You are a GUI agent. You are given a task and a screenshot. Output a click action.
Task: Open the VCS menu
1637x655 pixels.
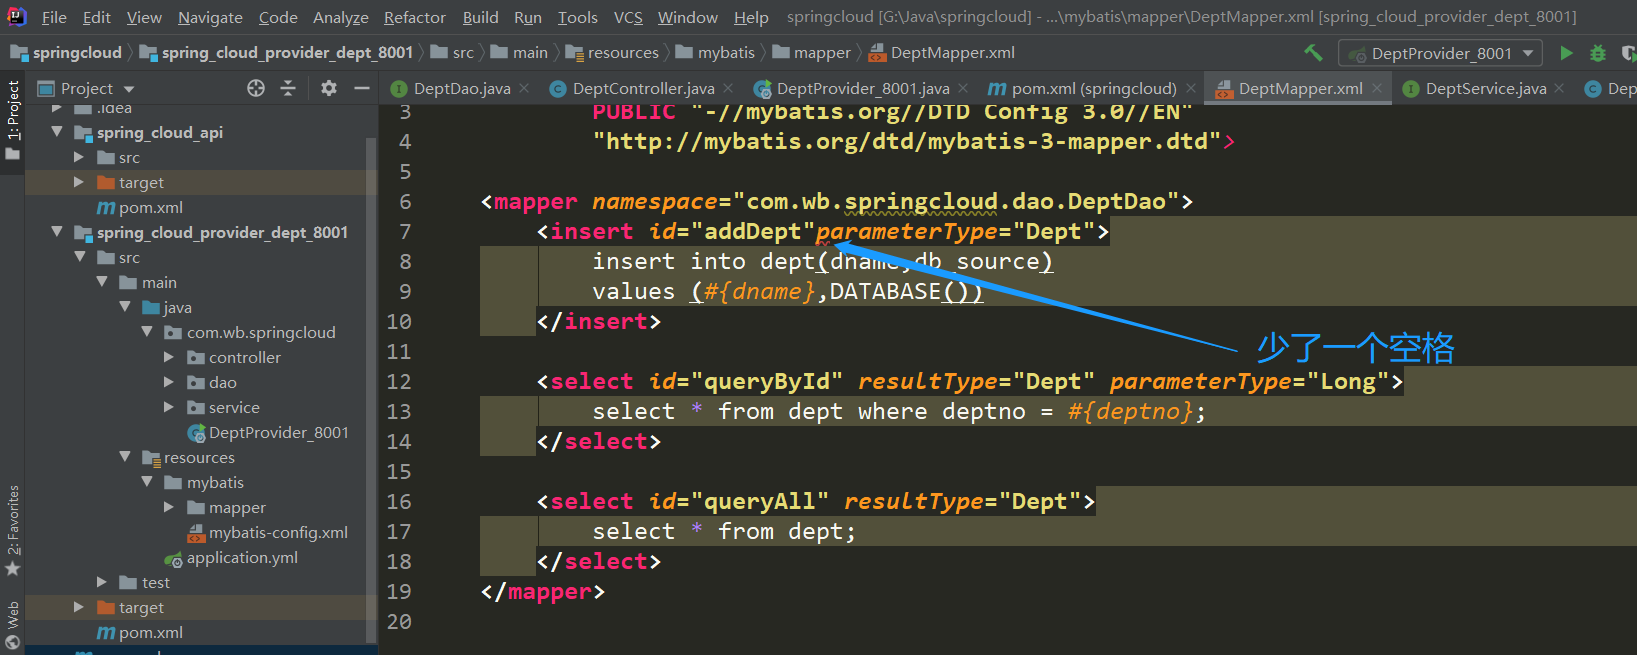coord(628,17)
